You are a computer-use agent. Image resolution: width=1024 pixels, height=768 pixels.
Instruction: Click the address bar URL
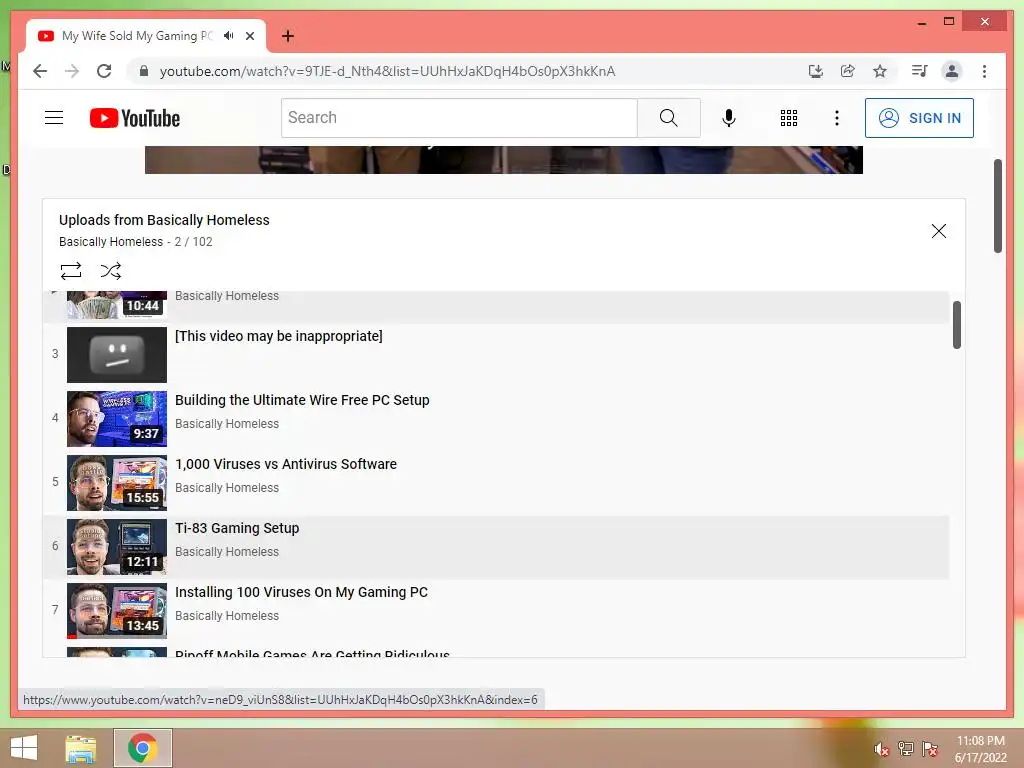coord(387,71)
